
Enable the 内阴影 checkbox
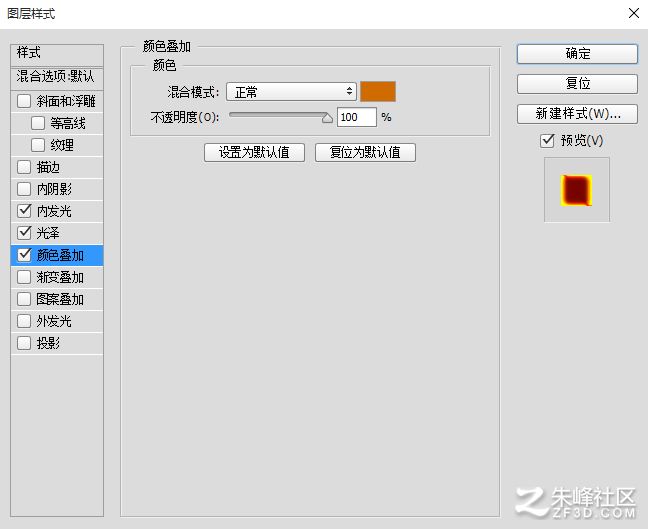tap(24, 189)
